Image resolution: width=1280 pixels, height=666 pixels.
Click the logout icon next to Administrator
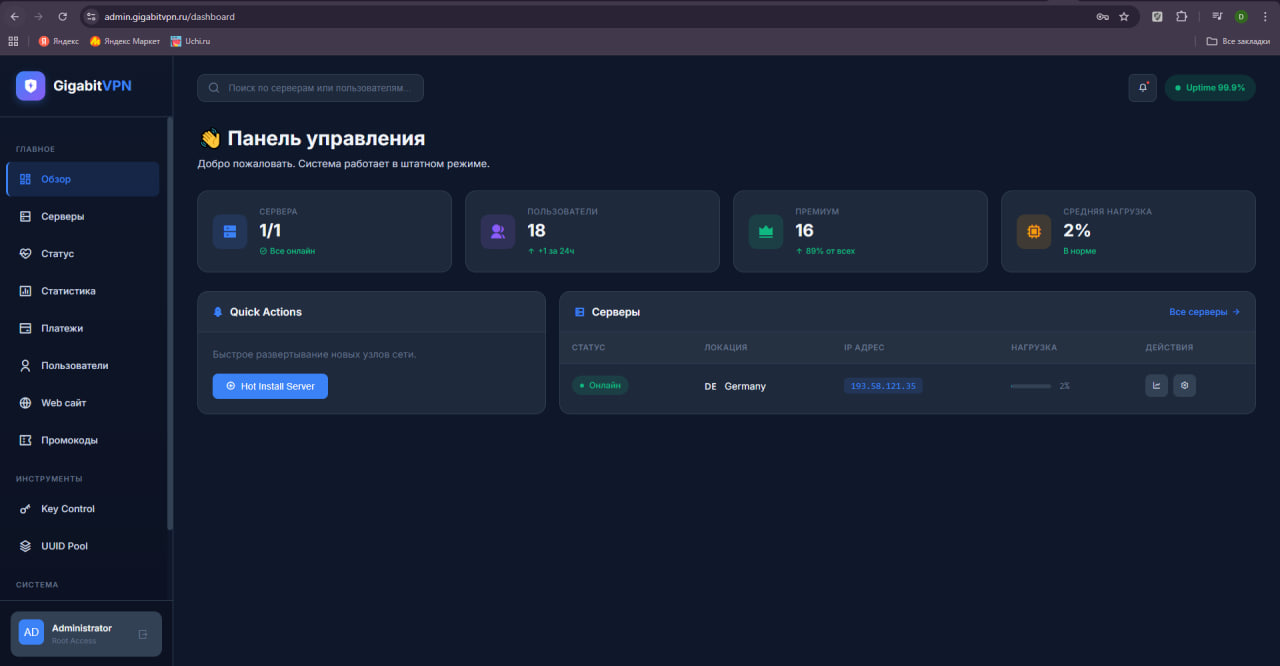coord(143,634)
